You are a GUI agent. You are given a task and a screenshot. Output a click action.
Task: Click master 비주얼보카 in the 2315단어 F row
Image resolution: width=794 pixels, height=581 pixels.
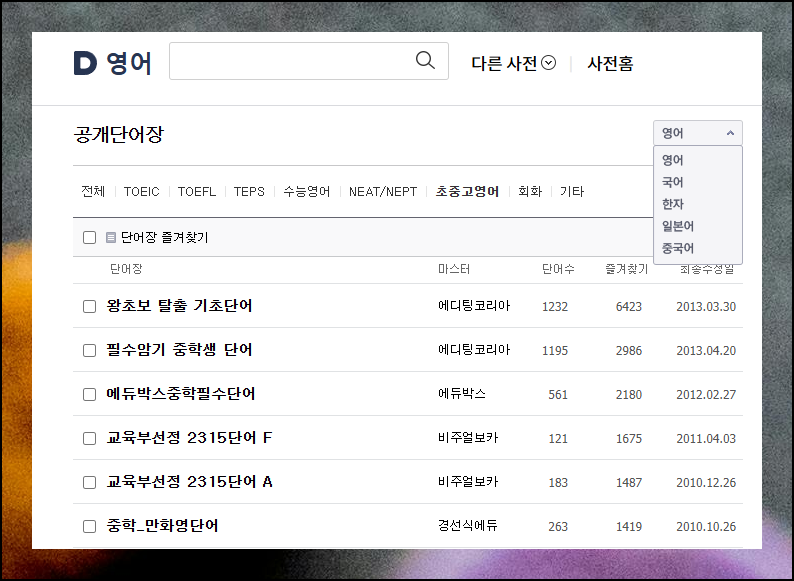468,438
